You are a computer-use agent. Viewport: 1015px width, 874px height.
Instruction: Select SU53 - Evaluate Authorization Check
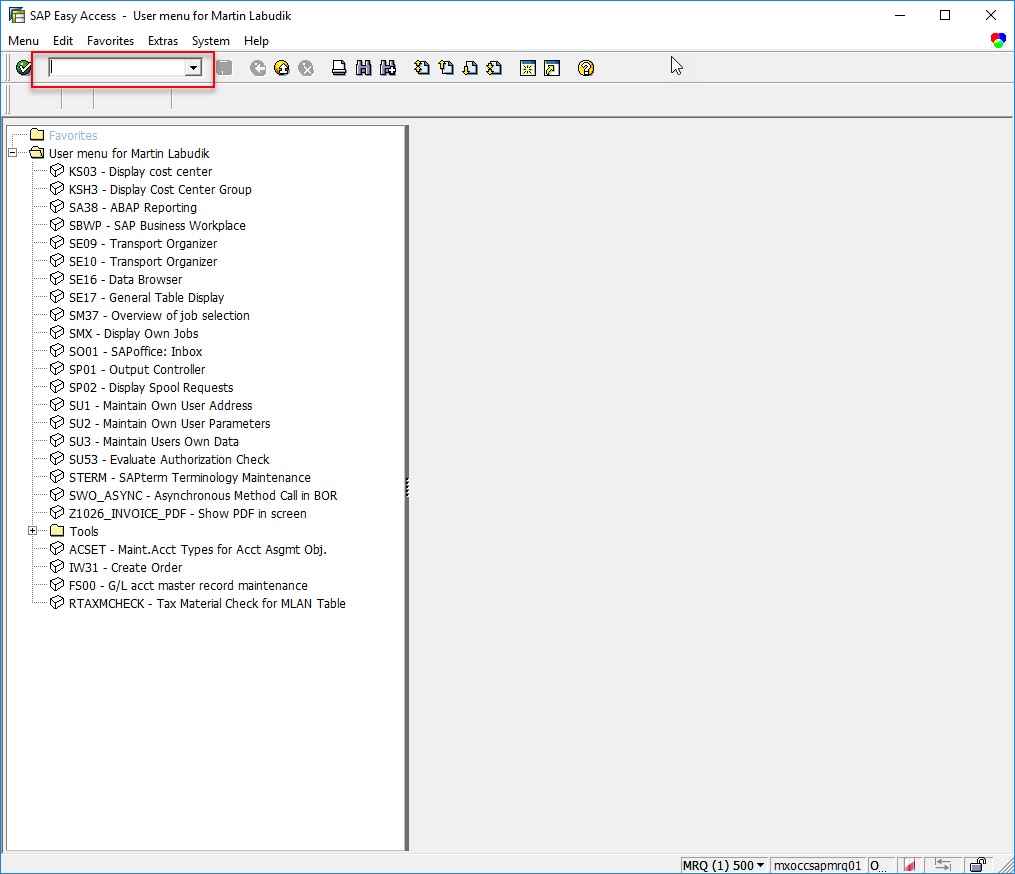(169, 460)
